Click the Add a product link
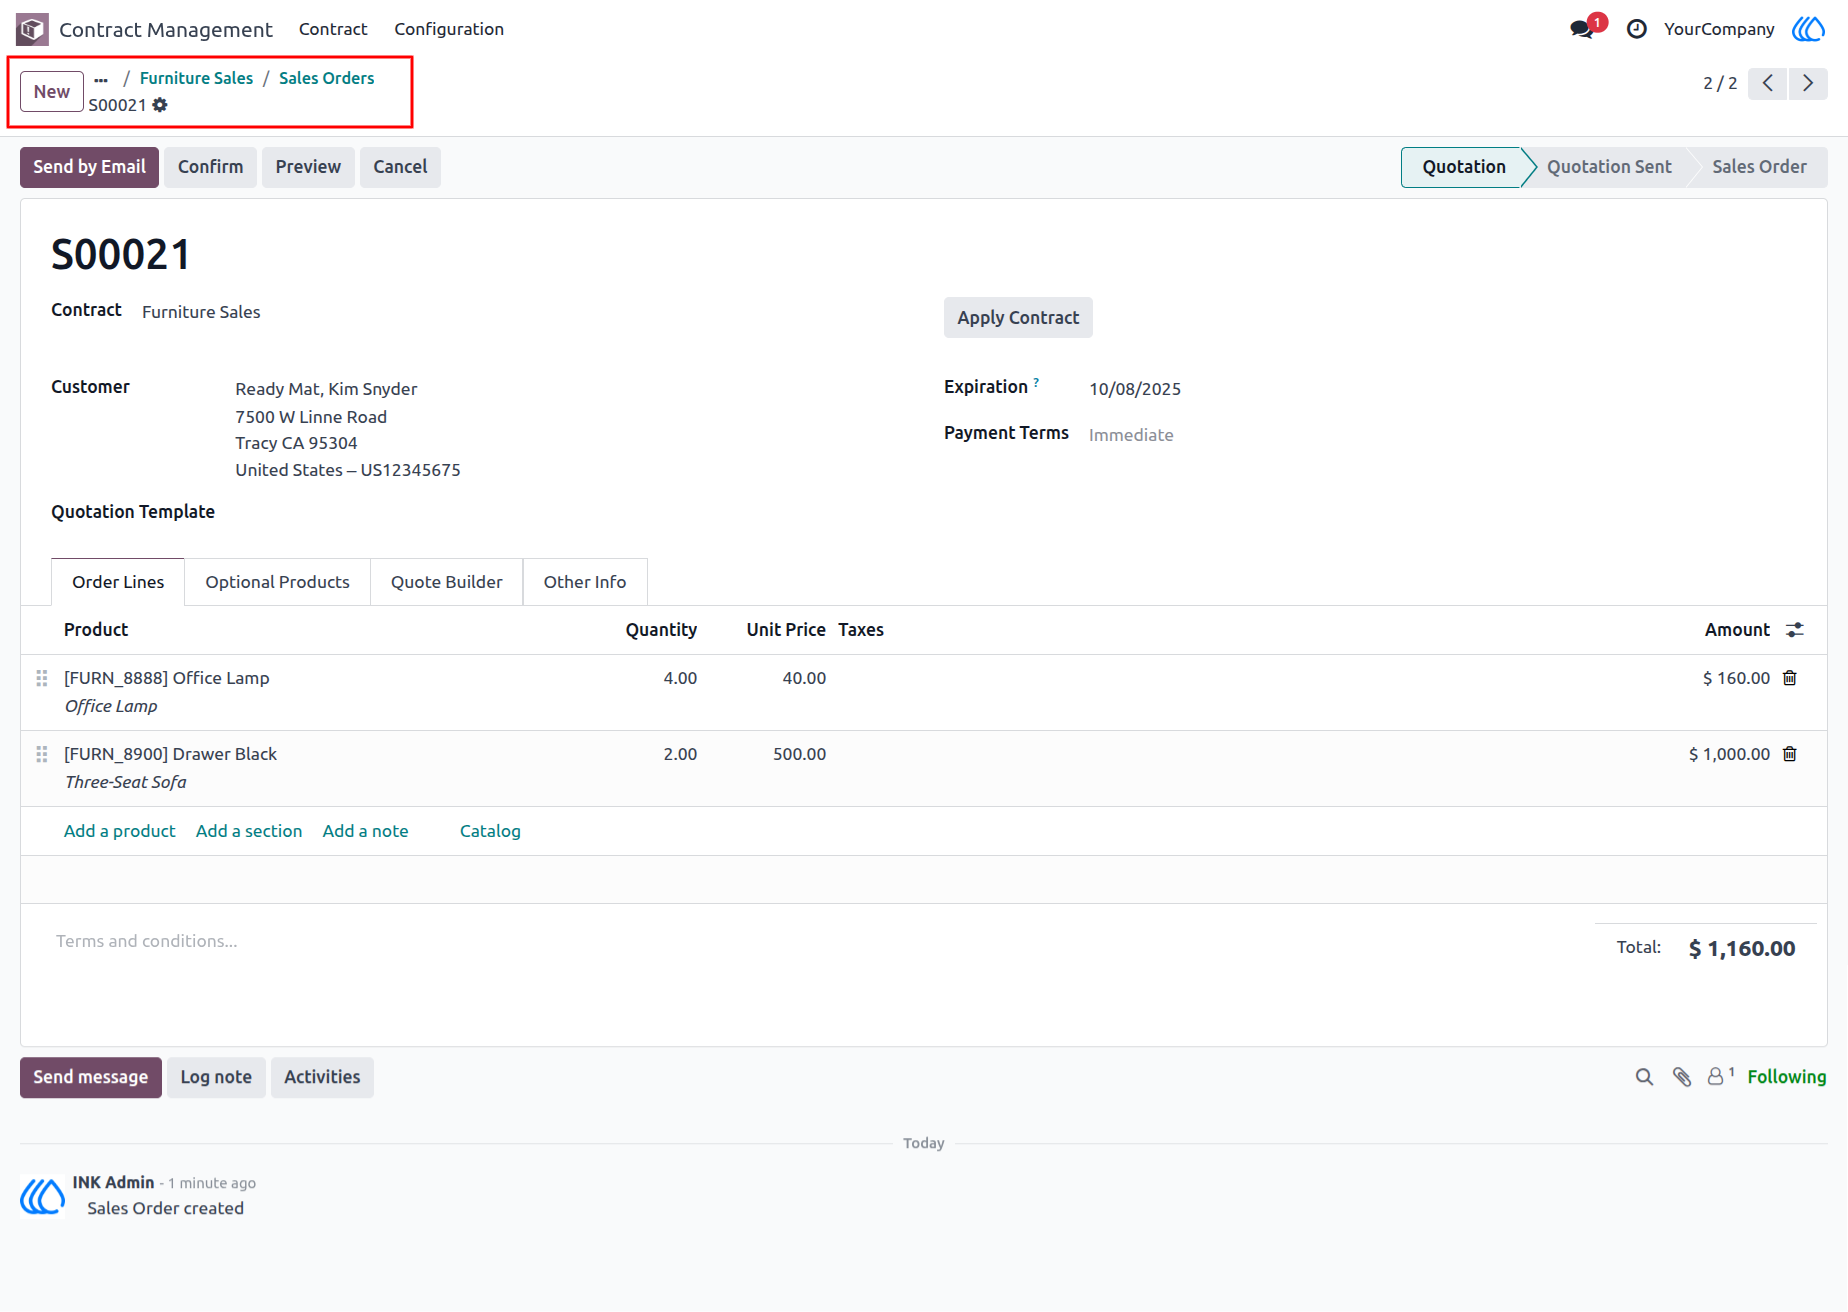The height and width of the screenshot is (1312, 1848). (x=120, y=831)
